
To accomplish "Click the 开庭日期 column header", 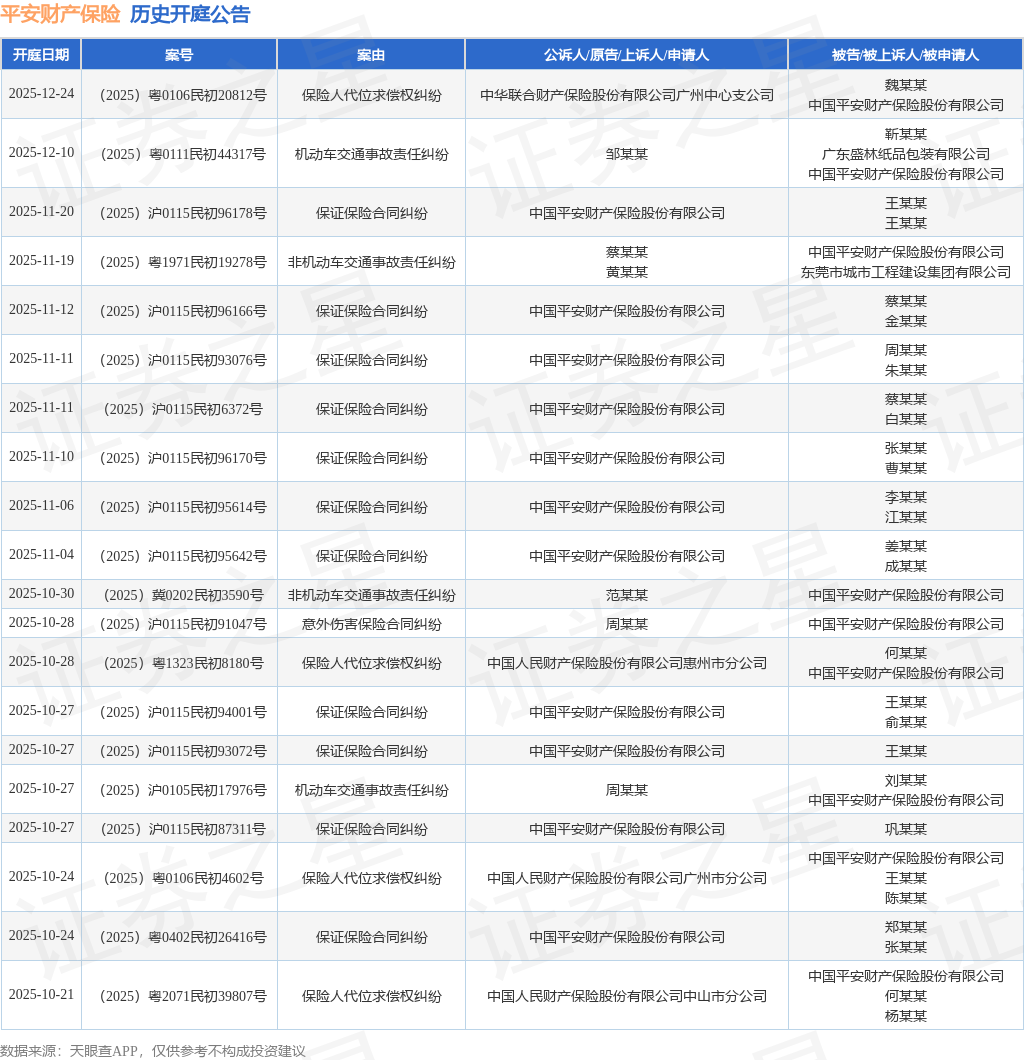I will (41, 55).
